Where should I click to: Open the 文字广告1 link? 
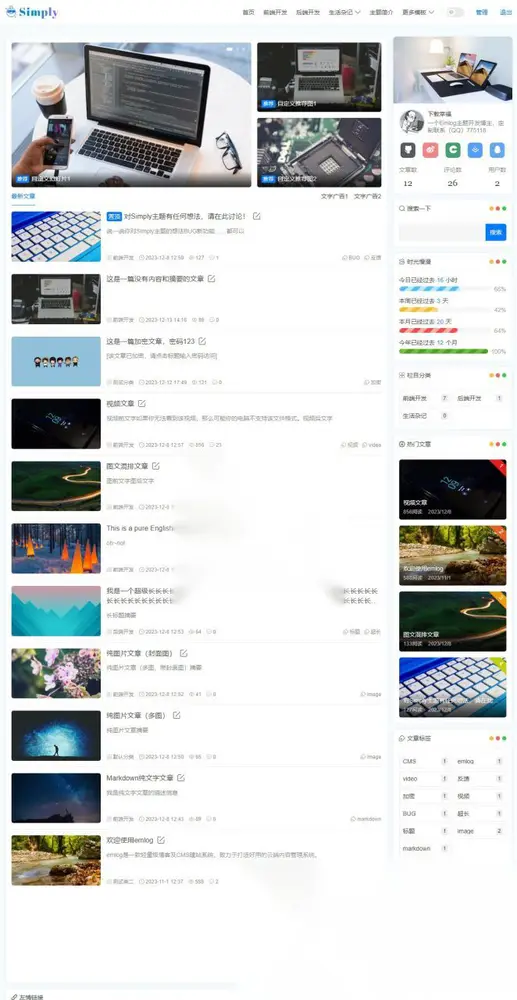tap(334, 196)
